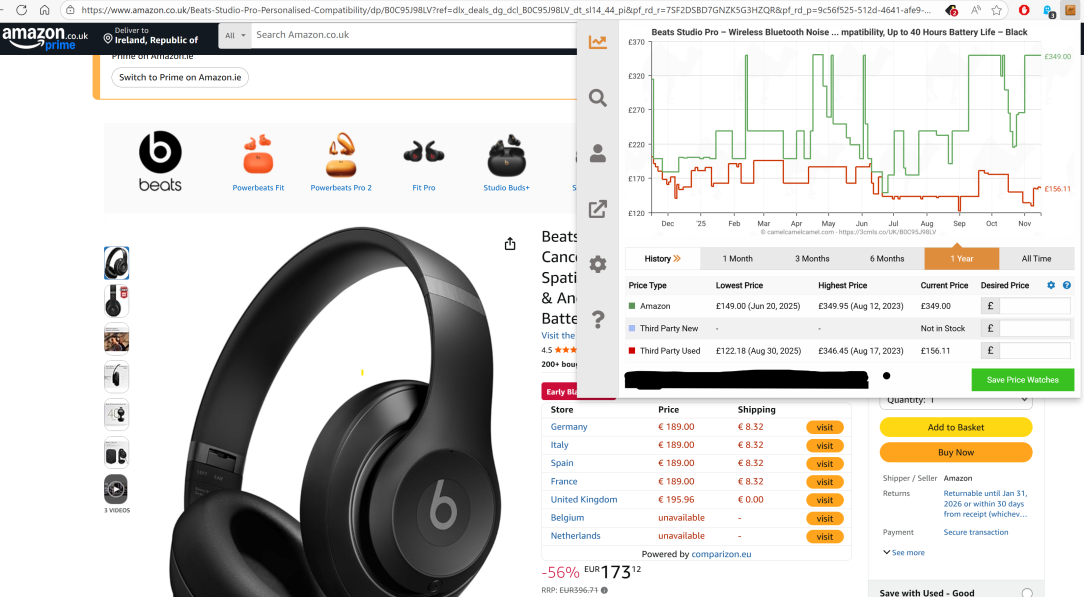
Task: View site information padlock icon in address bar
Action: click(70, 10)
